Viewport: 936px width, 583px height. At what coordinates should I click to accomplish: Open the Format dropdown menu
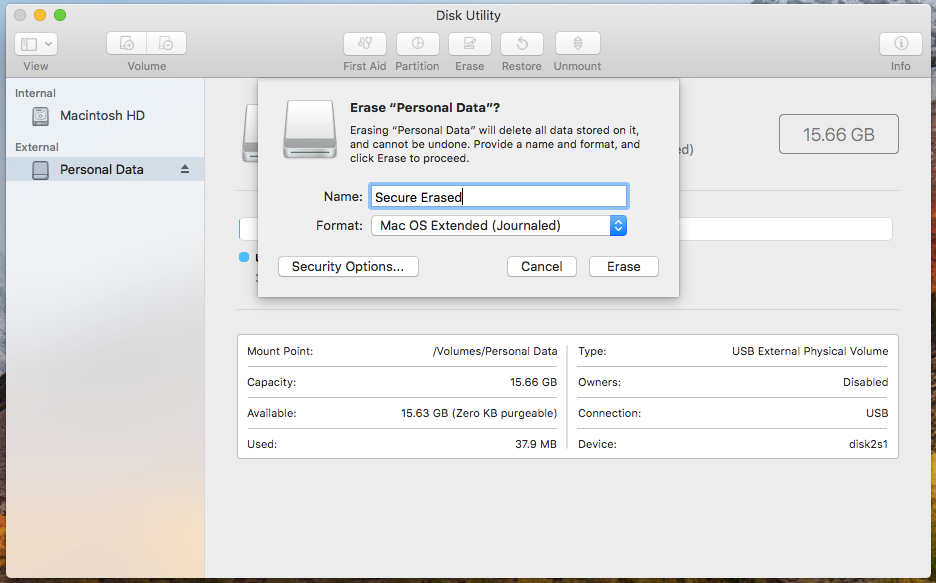pyautogui.click(x=498, y=226)
